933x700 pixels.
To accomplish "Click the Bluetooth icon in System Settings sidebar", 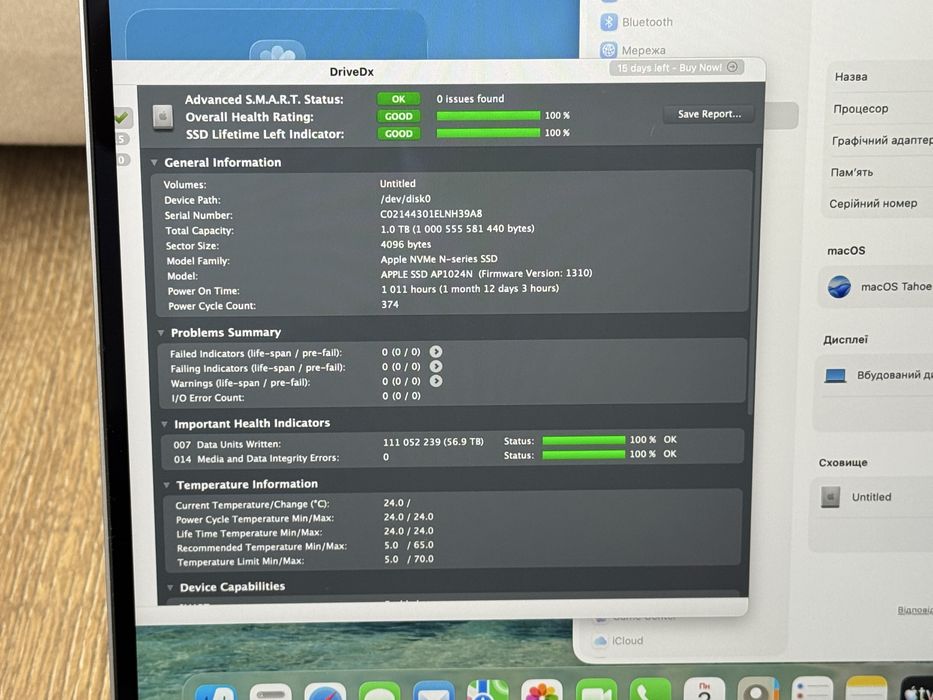I will [x=608, y=22].
